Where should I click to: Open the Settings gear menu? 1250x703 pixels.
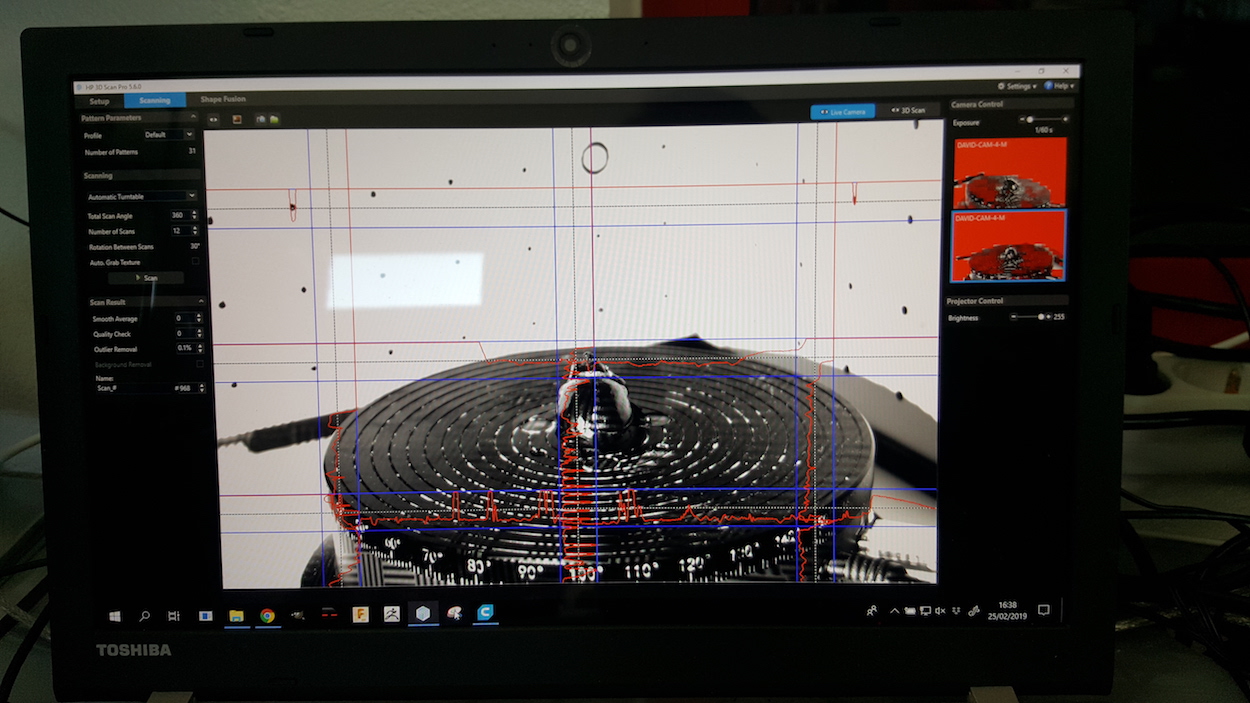pyautogui.click(x=1016, y=86)
